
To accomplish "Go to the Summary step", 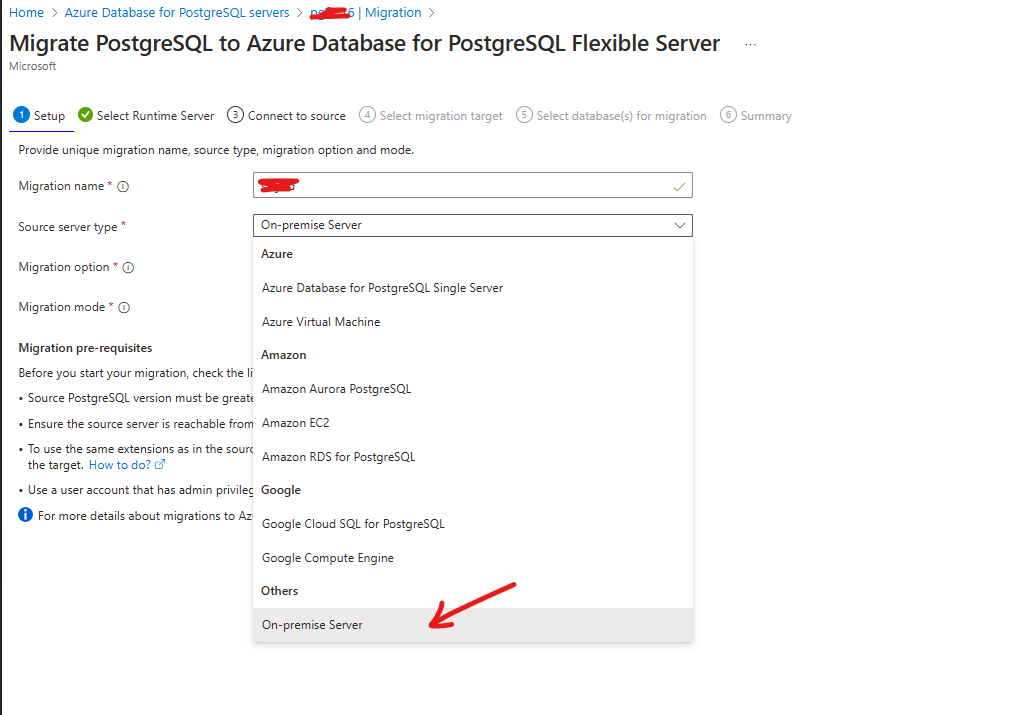I will [x=755, y=116].
